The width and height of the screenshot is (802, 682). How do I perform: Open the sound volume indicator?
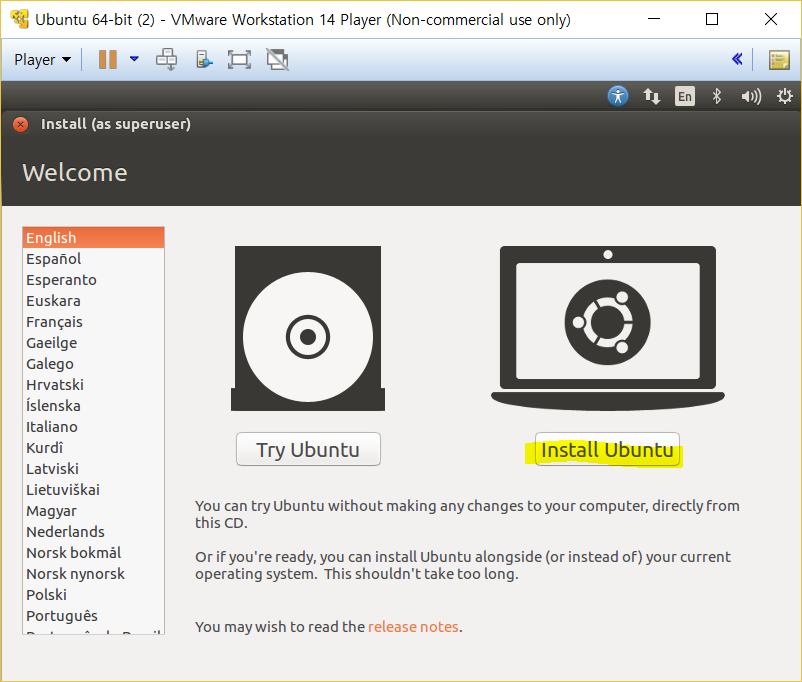click(x=750, y=96)
